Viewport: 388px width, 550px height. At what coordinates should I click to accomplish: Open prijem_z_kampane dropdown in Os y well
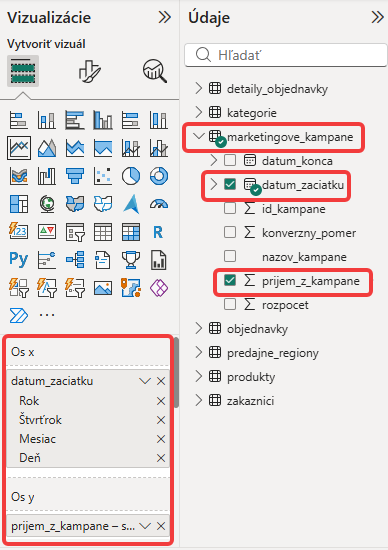click(145, 526)
